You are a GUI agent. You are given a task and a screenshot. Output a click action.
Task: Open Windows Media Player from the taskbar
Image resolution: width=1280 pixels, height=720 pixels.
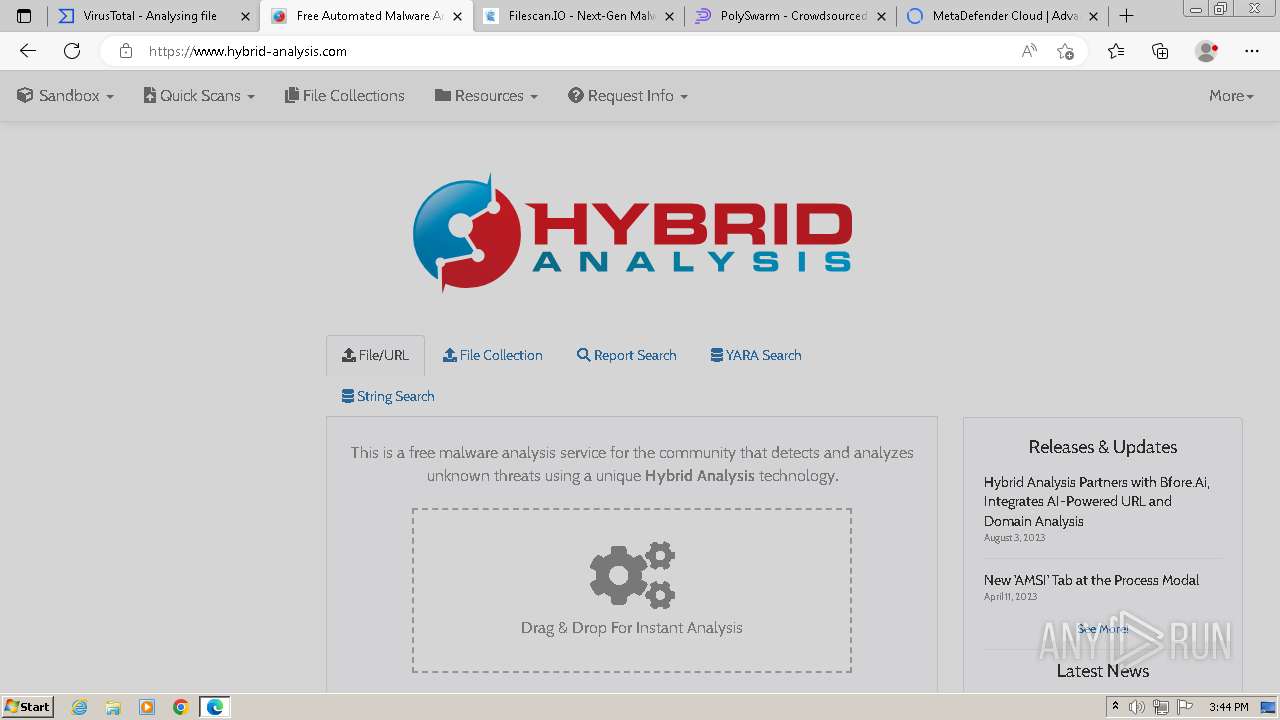tap(147, 707)
